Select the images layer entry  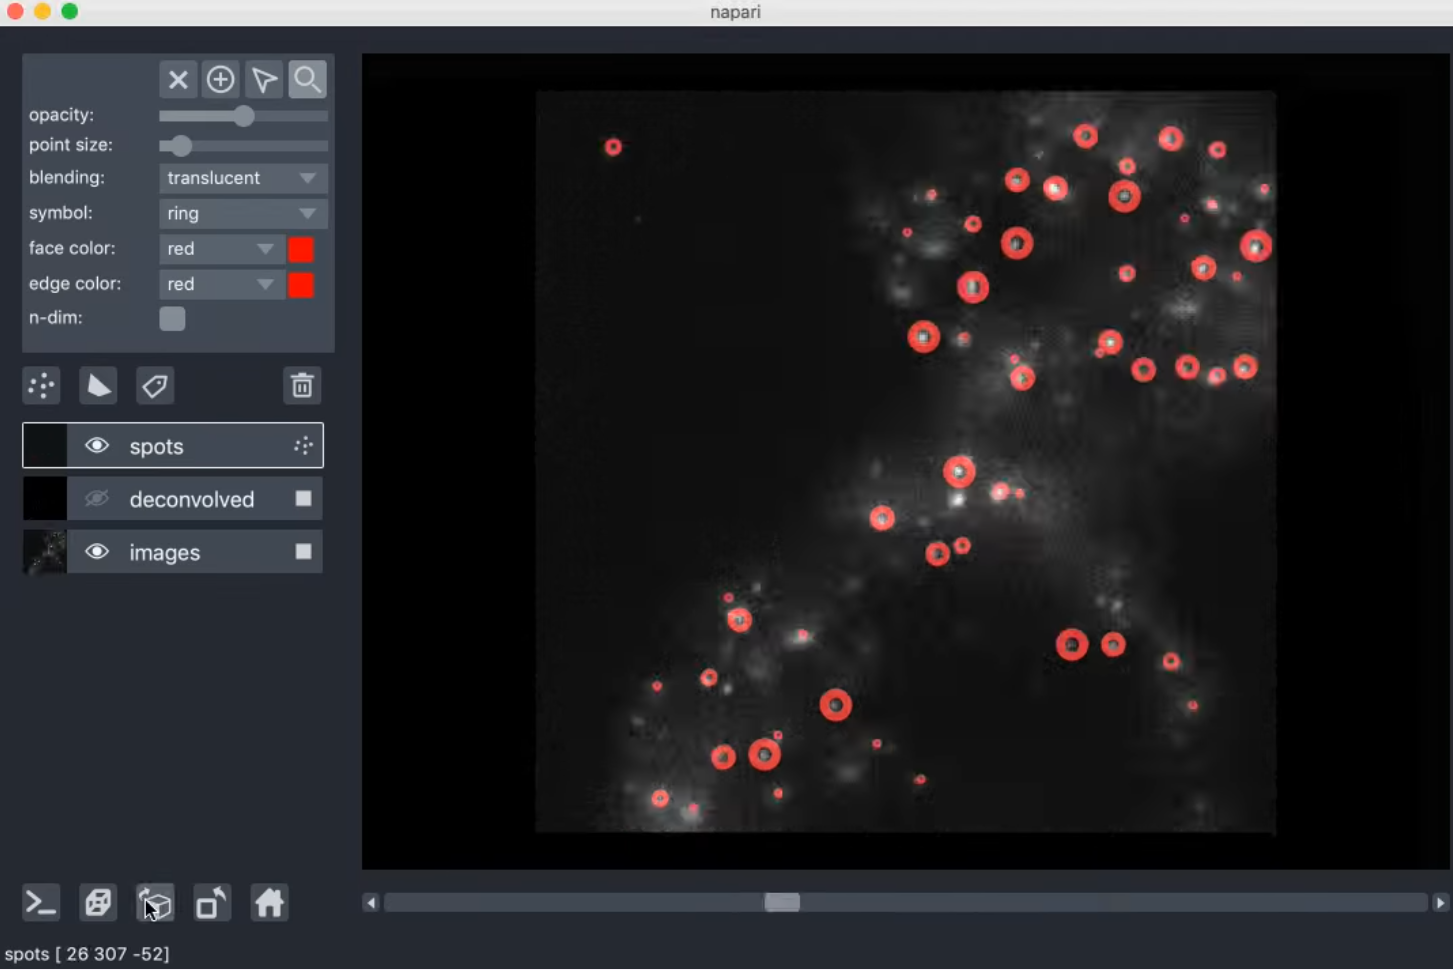click(x=196, y=551)
